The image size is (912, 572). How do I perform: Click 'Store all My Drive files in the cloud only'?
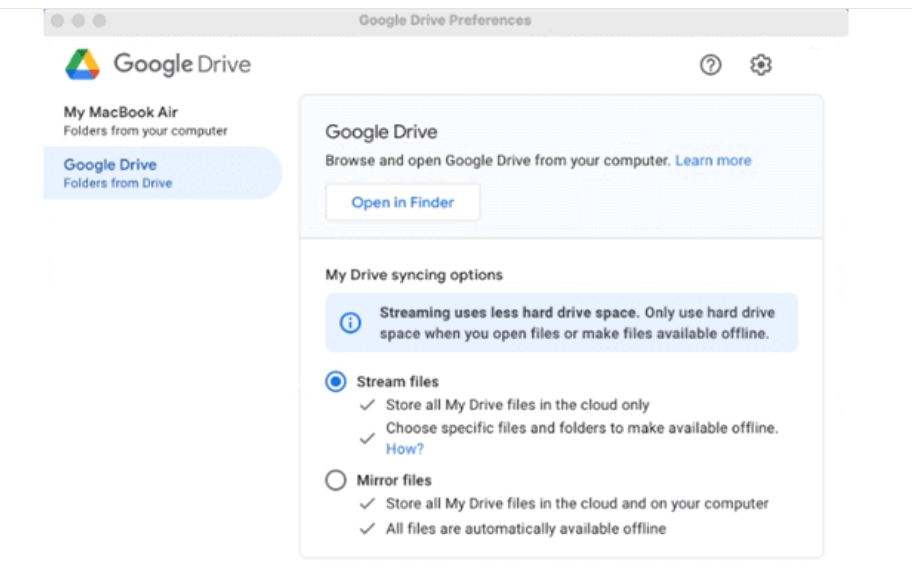(518, 404)
